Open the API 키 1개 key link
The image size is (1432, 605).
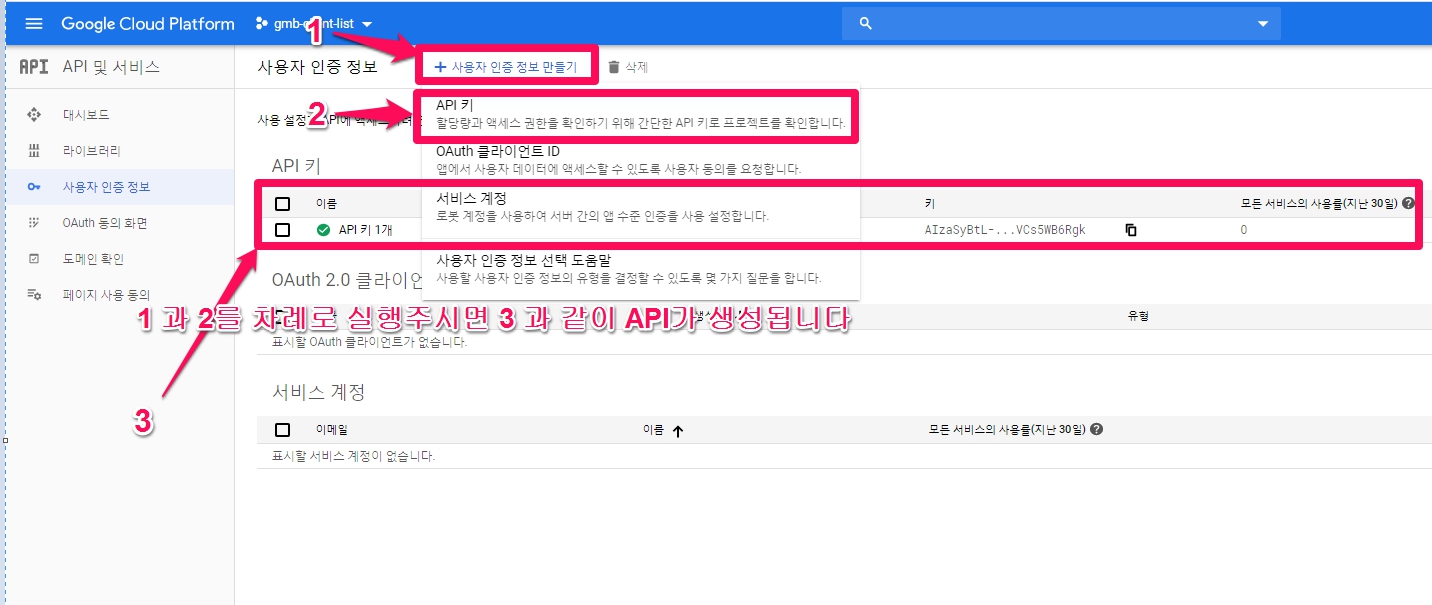366,230
